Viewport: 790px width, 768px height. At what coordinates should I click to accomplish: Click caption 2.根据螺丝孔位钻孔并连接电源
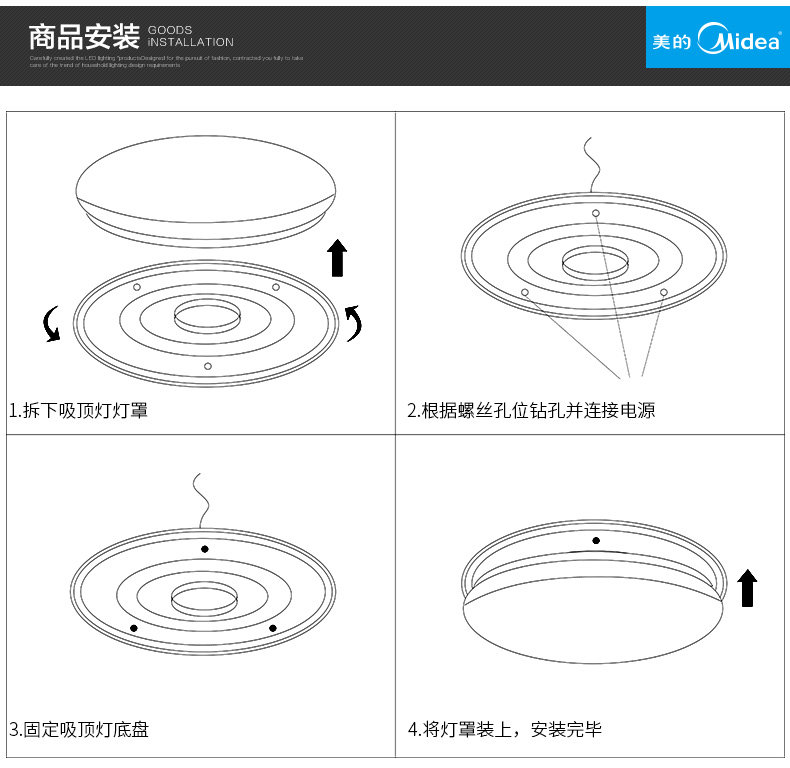[531, 410]
